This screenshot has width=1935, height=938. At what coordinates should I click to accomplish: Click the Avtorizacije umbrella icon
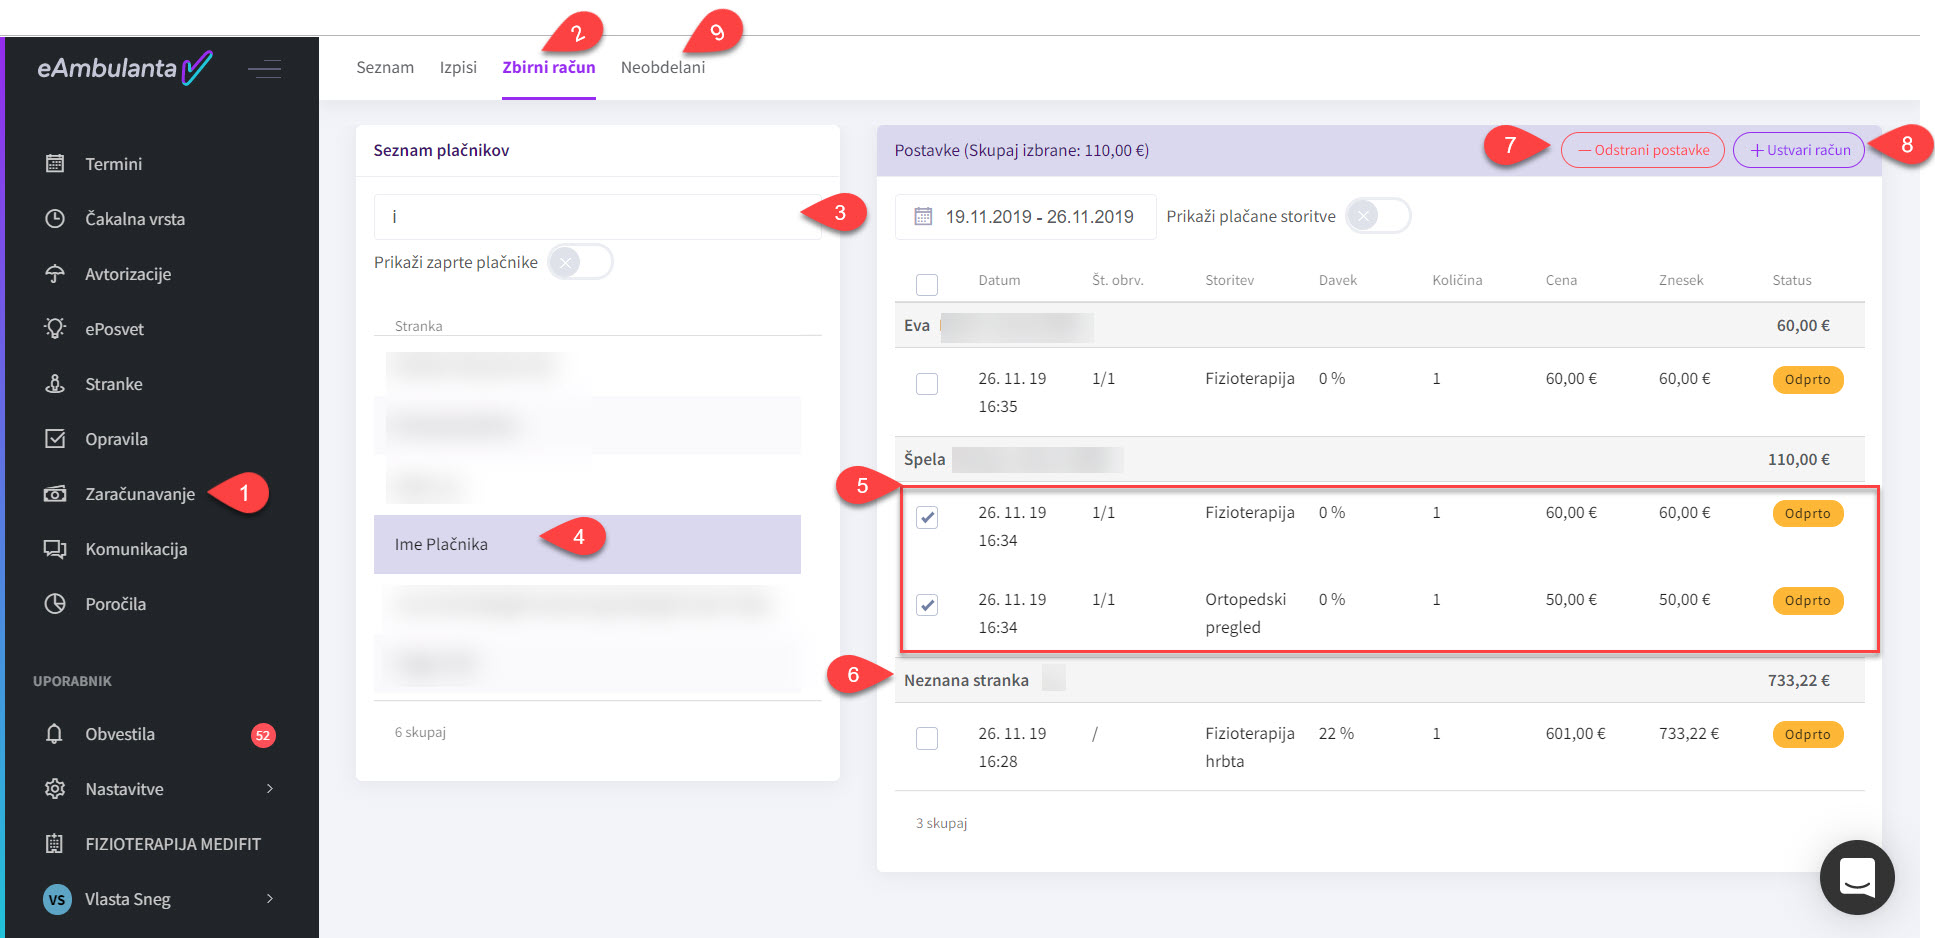[55, 273]
